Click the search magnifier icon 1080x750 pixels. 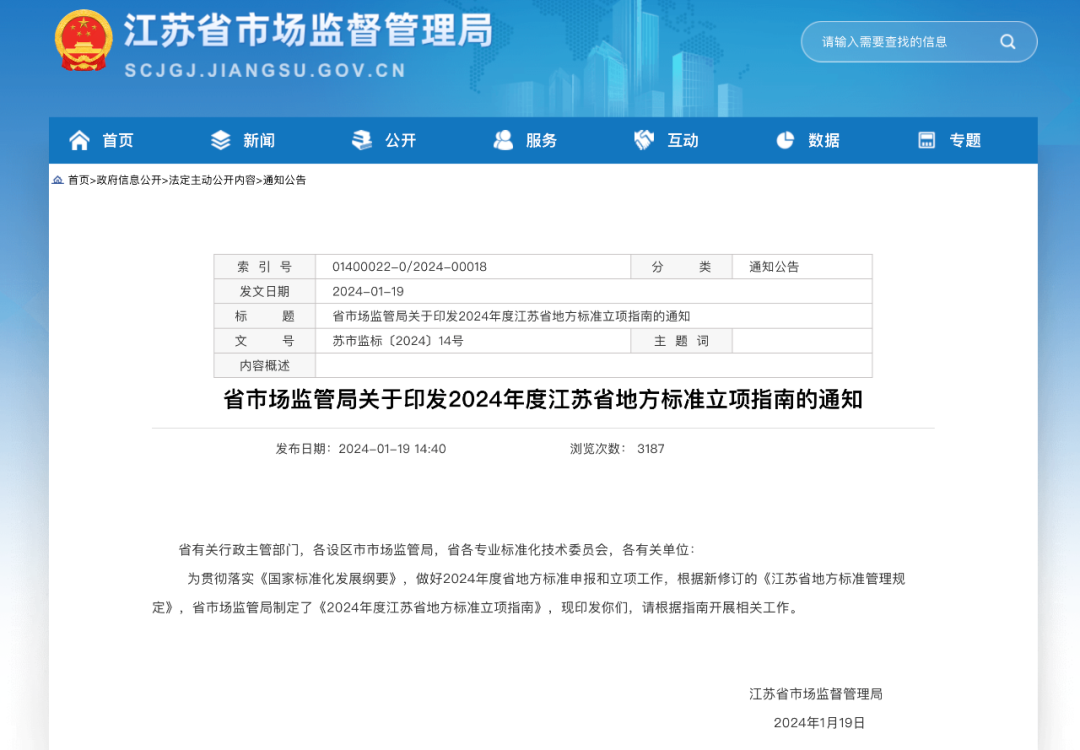click(1008, 42)
